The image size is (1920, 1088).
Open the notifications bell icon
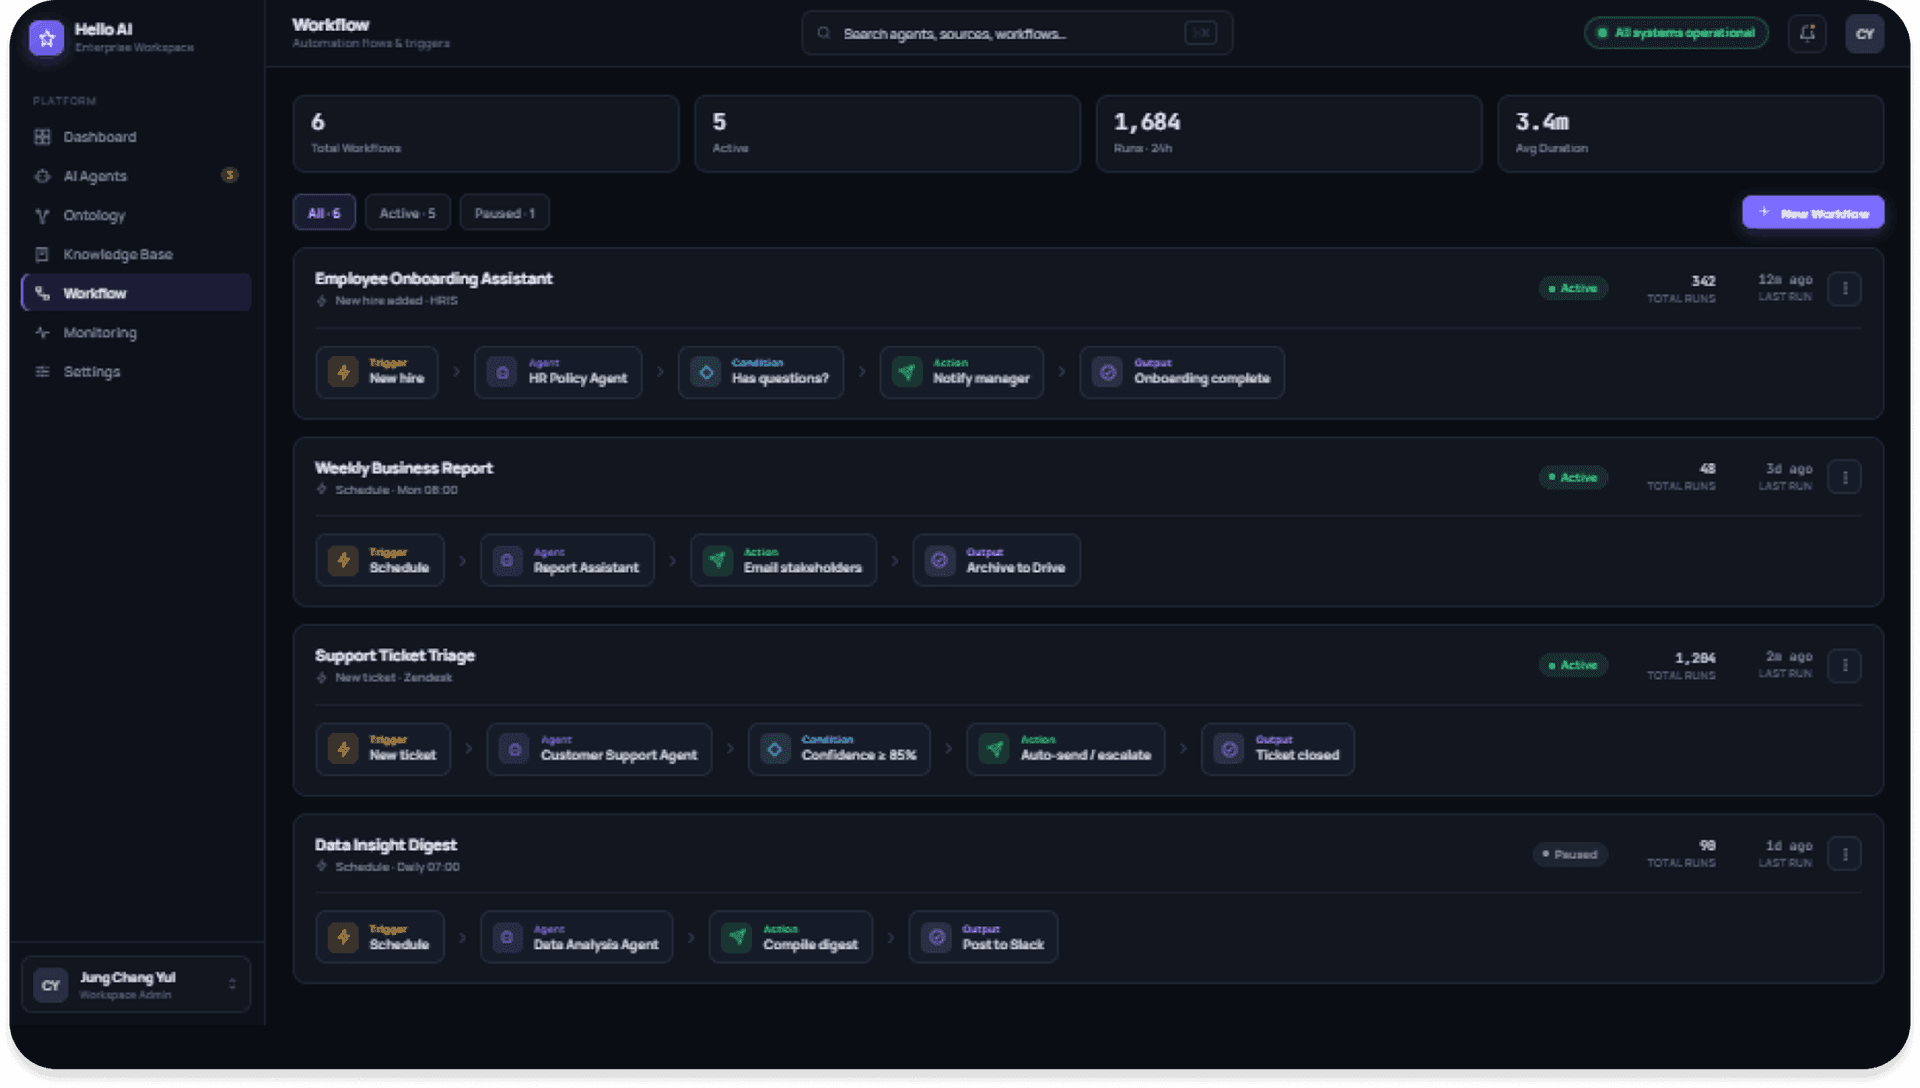pos(1807,33)
